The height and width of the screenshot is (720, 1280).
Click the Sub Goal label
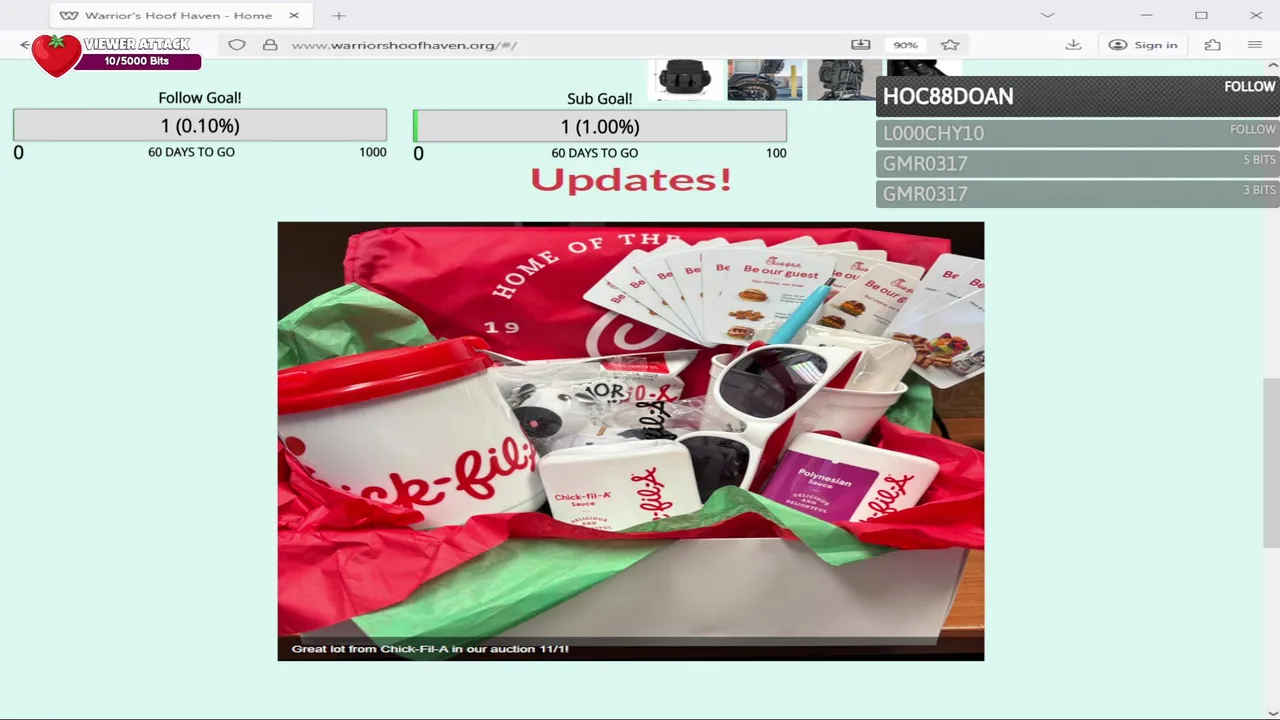(600, 98)
